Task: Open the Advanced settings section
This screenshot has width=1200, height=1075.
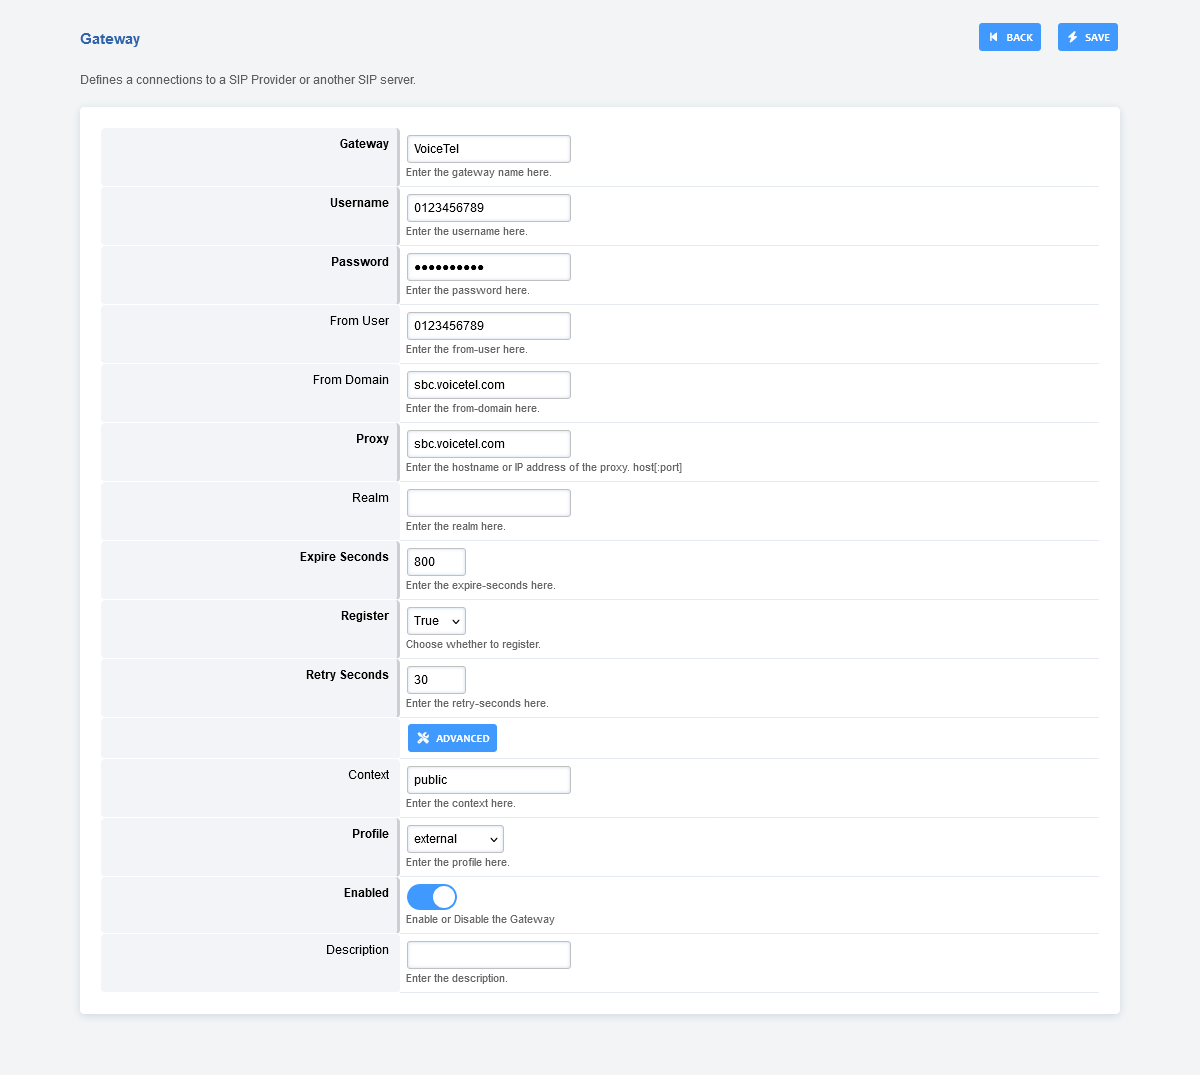Action: pyautogui.click(x=452, y=738)
